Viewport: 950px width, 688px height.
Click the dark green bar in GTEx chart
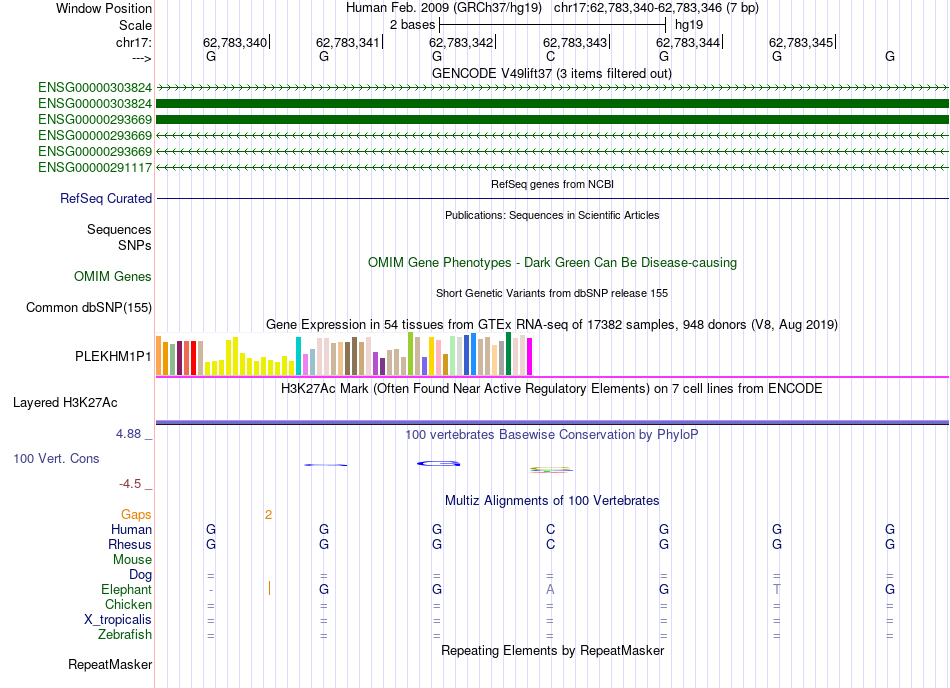pyautogui.click(x=508, y=354)
